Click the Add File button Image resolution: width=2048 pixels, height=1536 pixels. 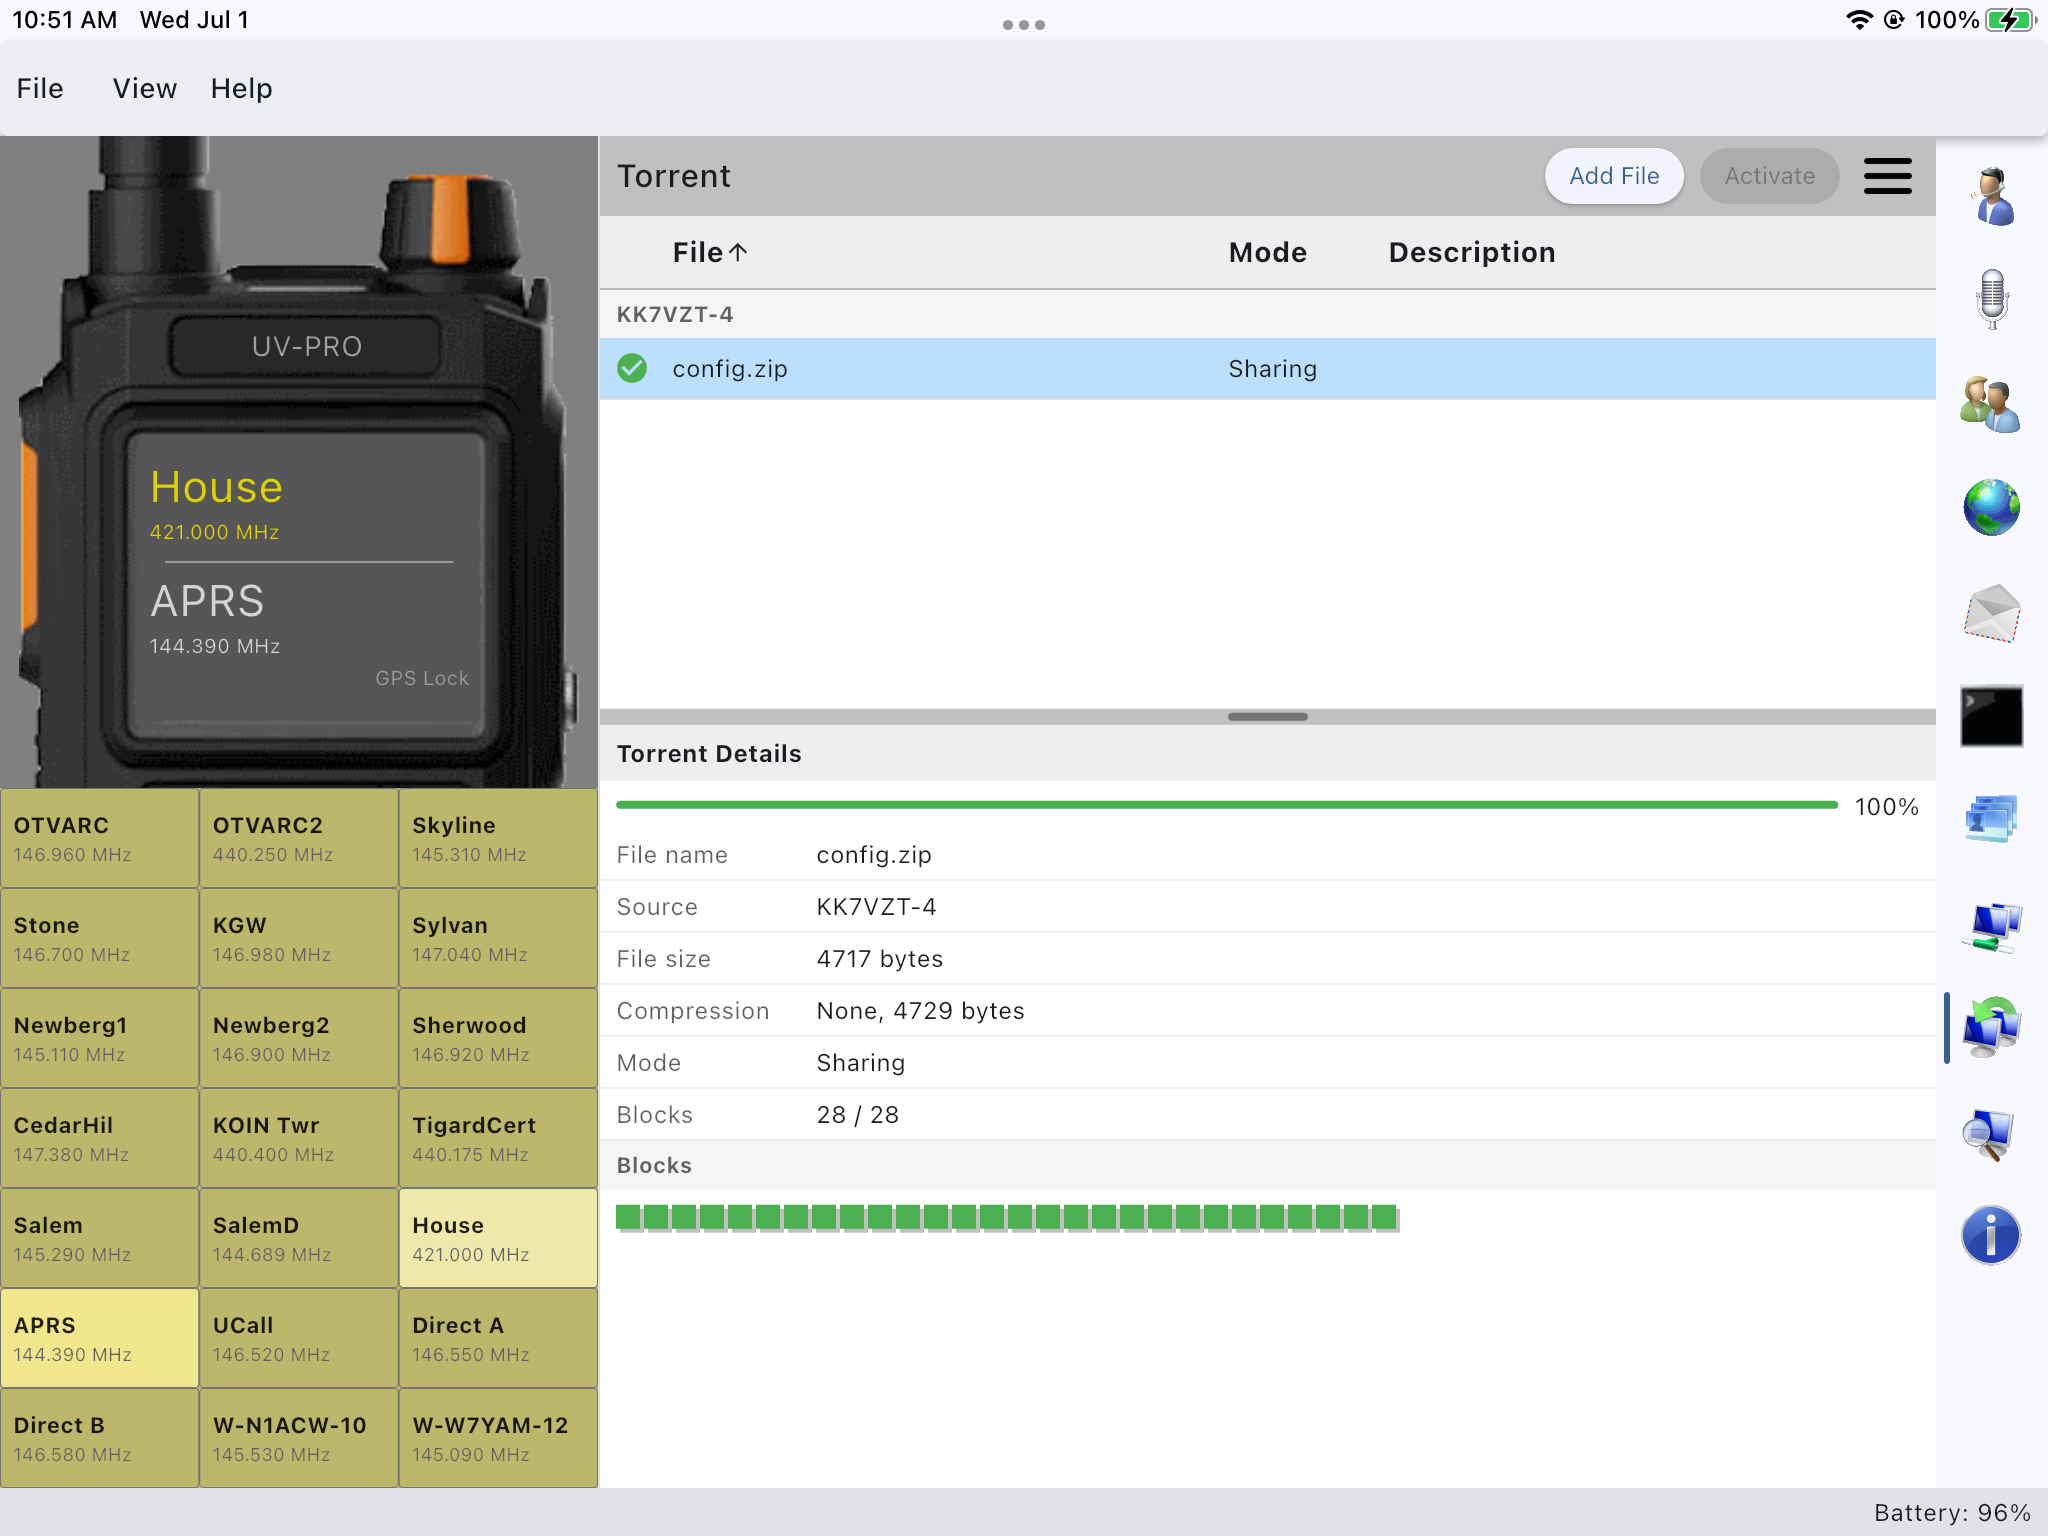(x=1614, y=176)
